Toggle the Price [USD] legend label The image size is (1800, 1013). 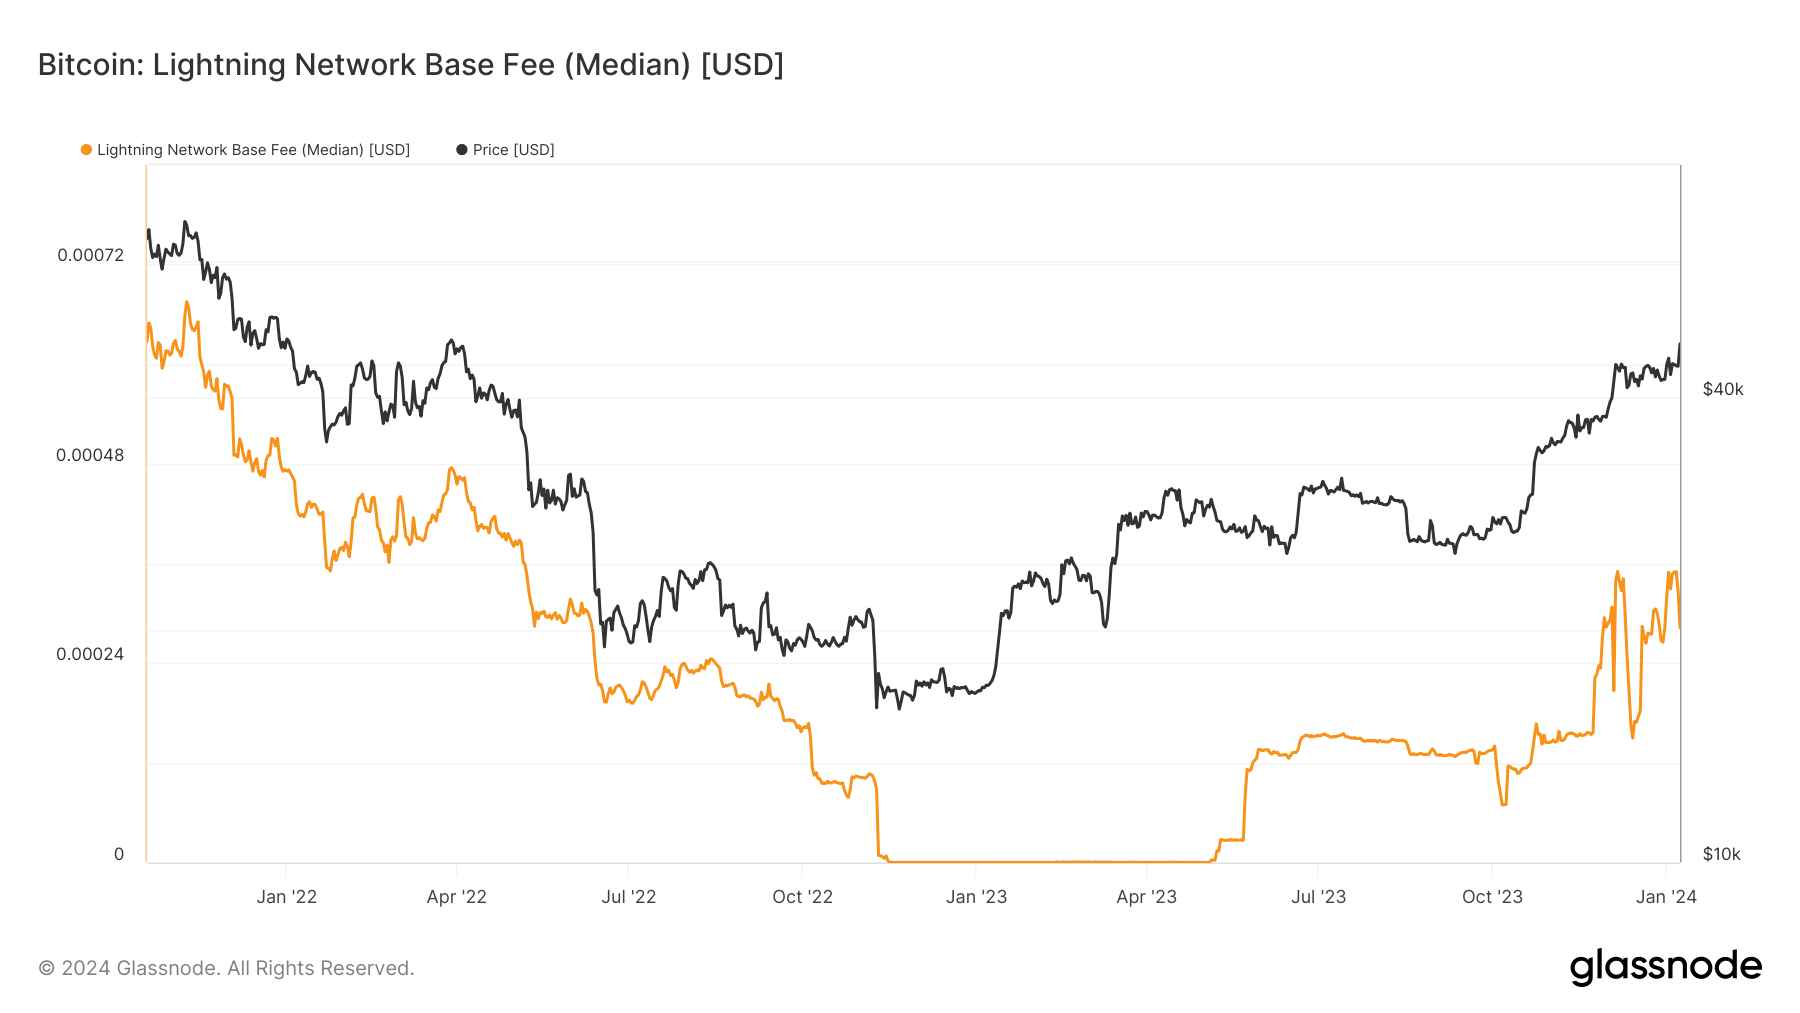pyautogui.click(x=513, y=150)
